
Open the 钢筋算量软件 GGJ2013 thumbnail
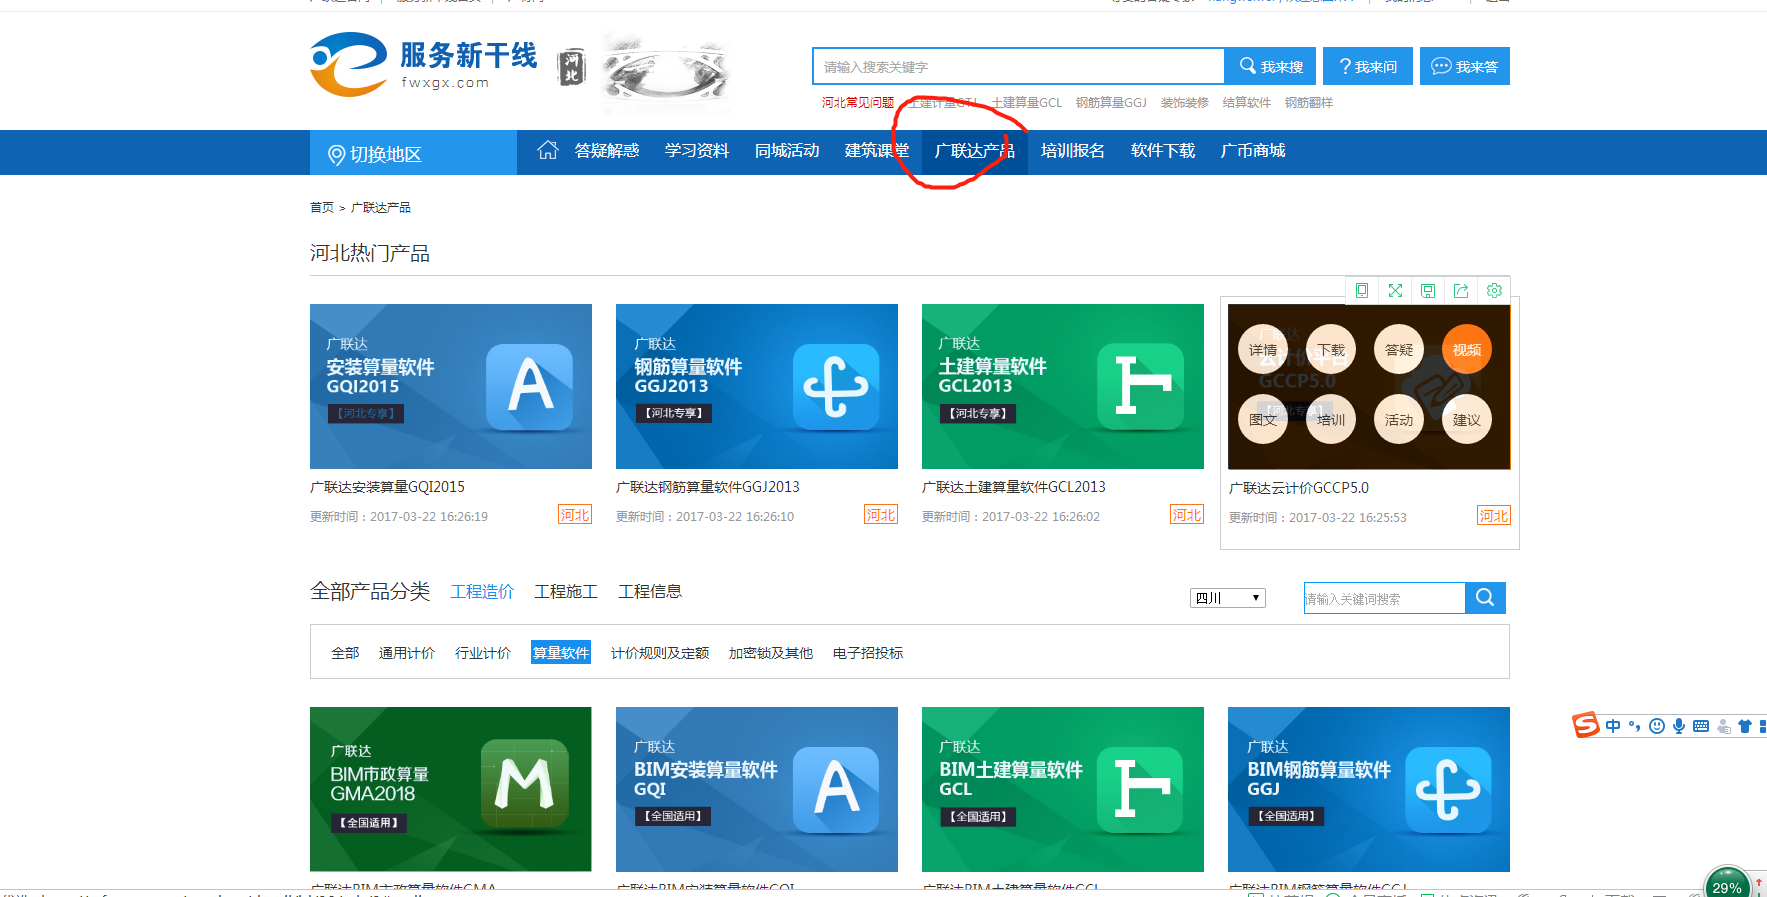(x=757, y=386)
